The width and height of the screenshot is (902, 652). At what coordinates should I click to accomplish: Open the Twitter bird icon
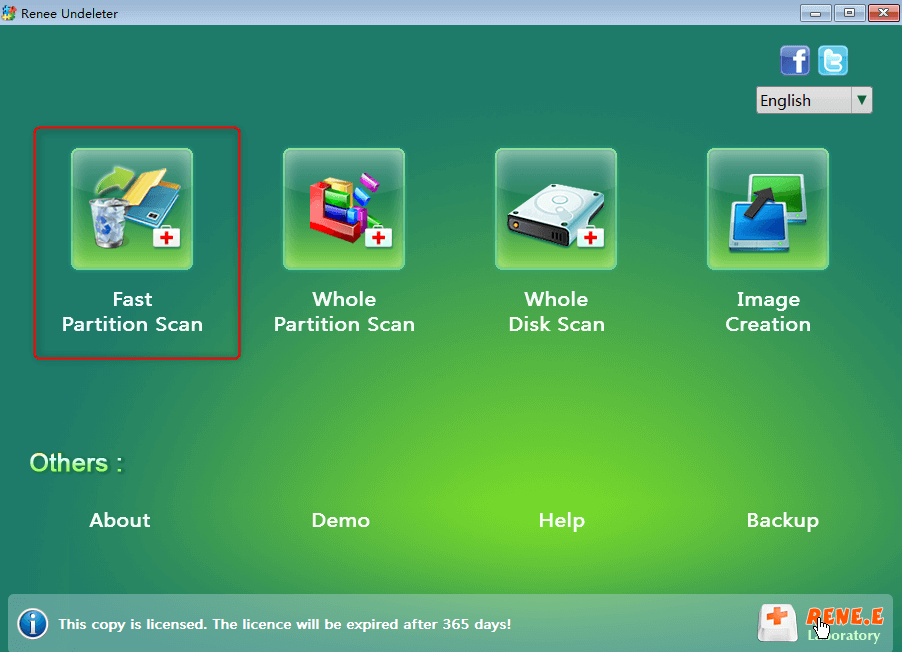[833, 60]
